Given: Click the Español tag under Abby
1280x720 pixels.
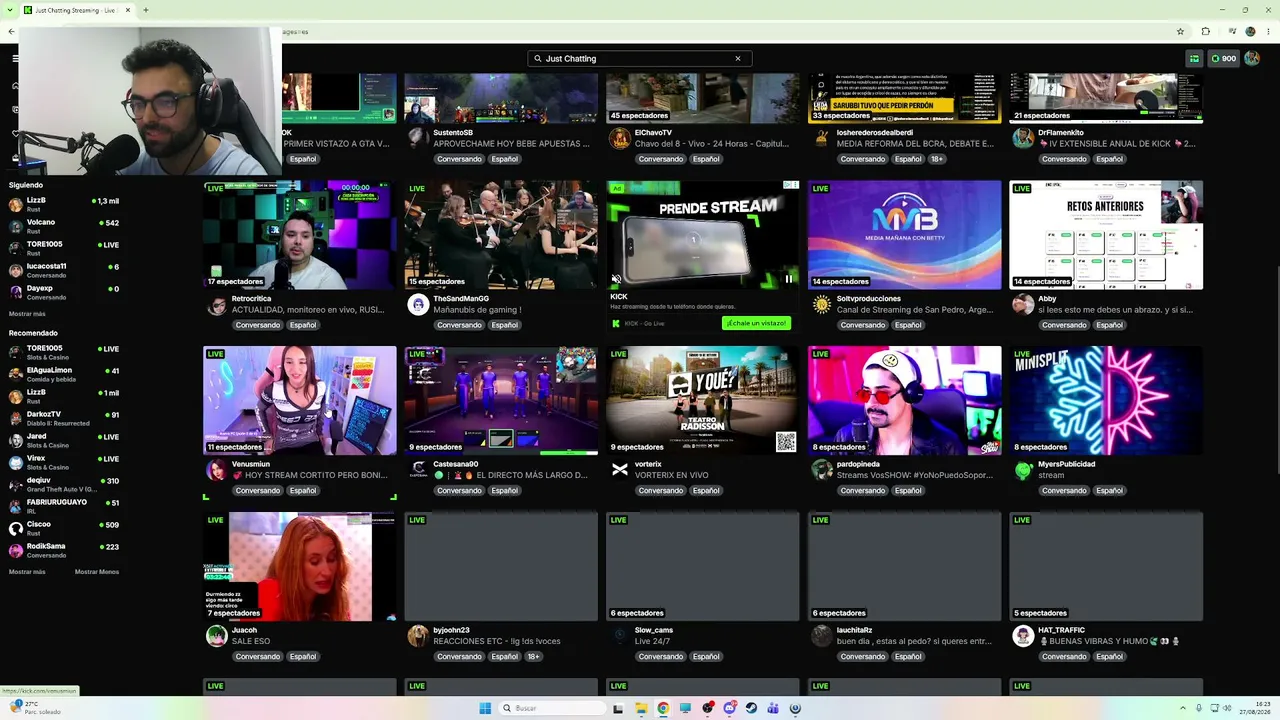Looking at the screenshot, I should (1109, 325).
